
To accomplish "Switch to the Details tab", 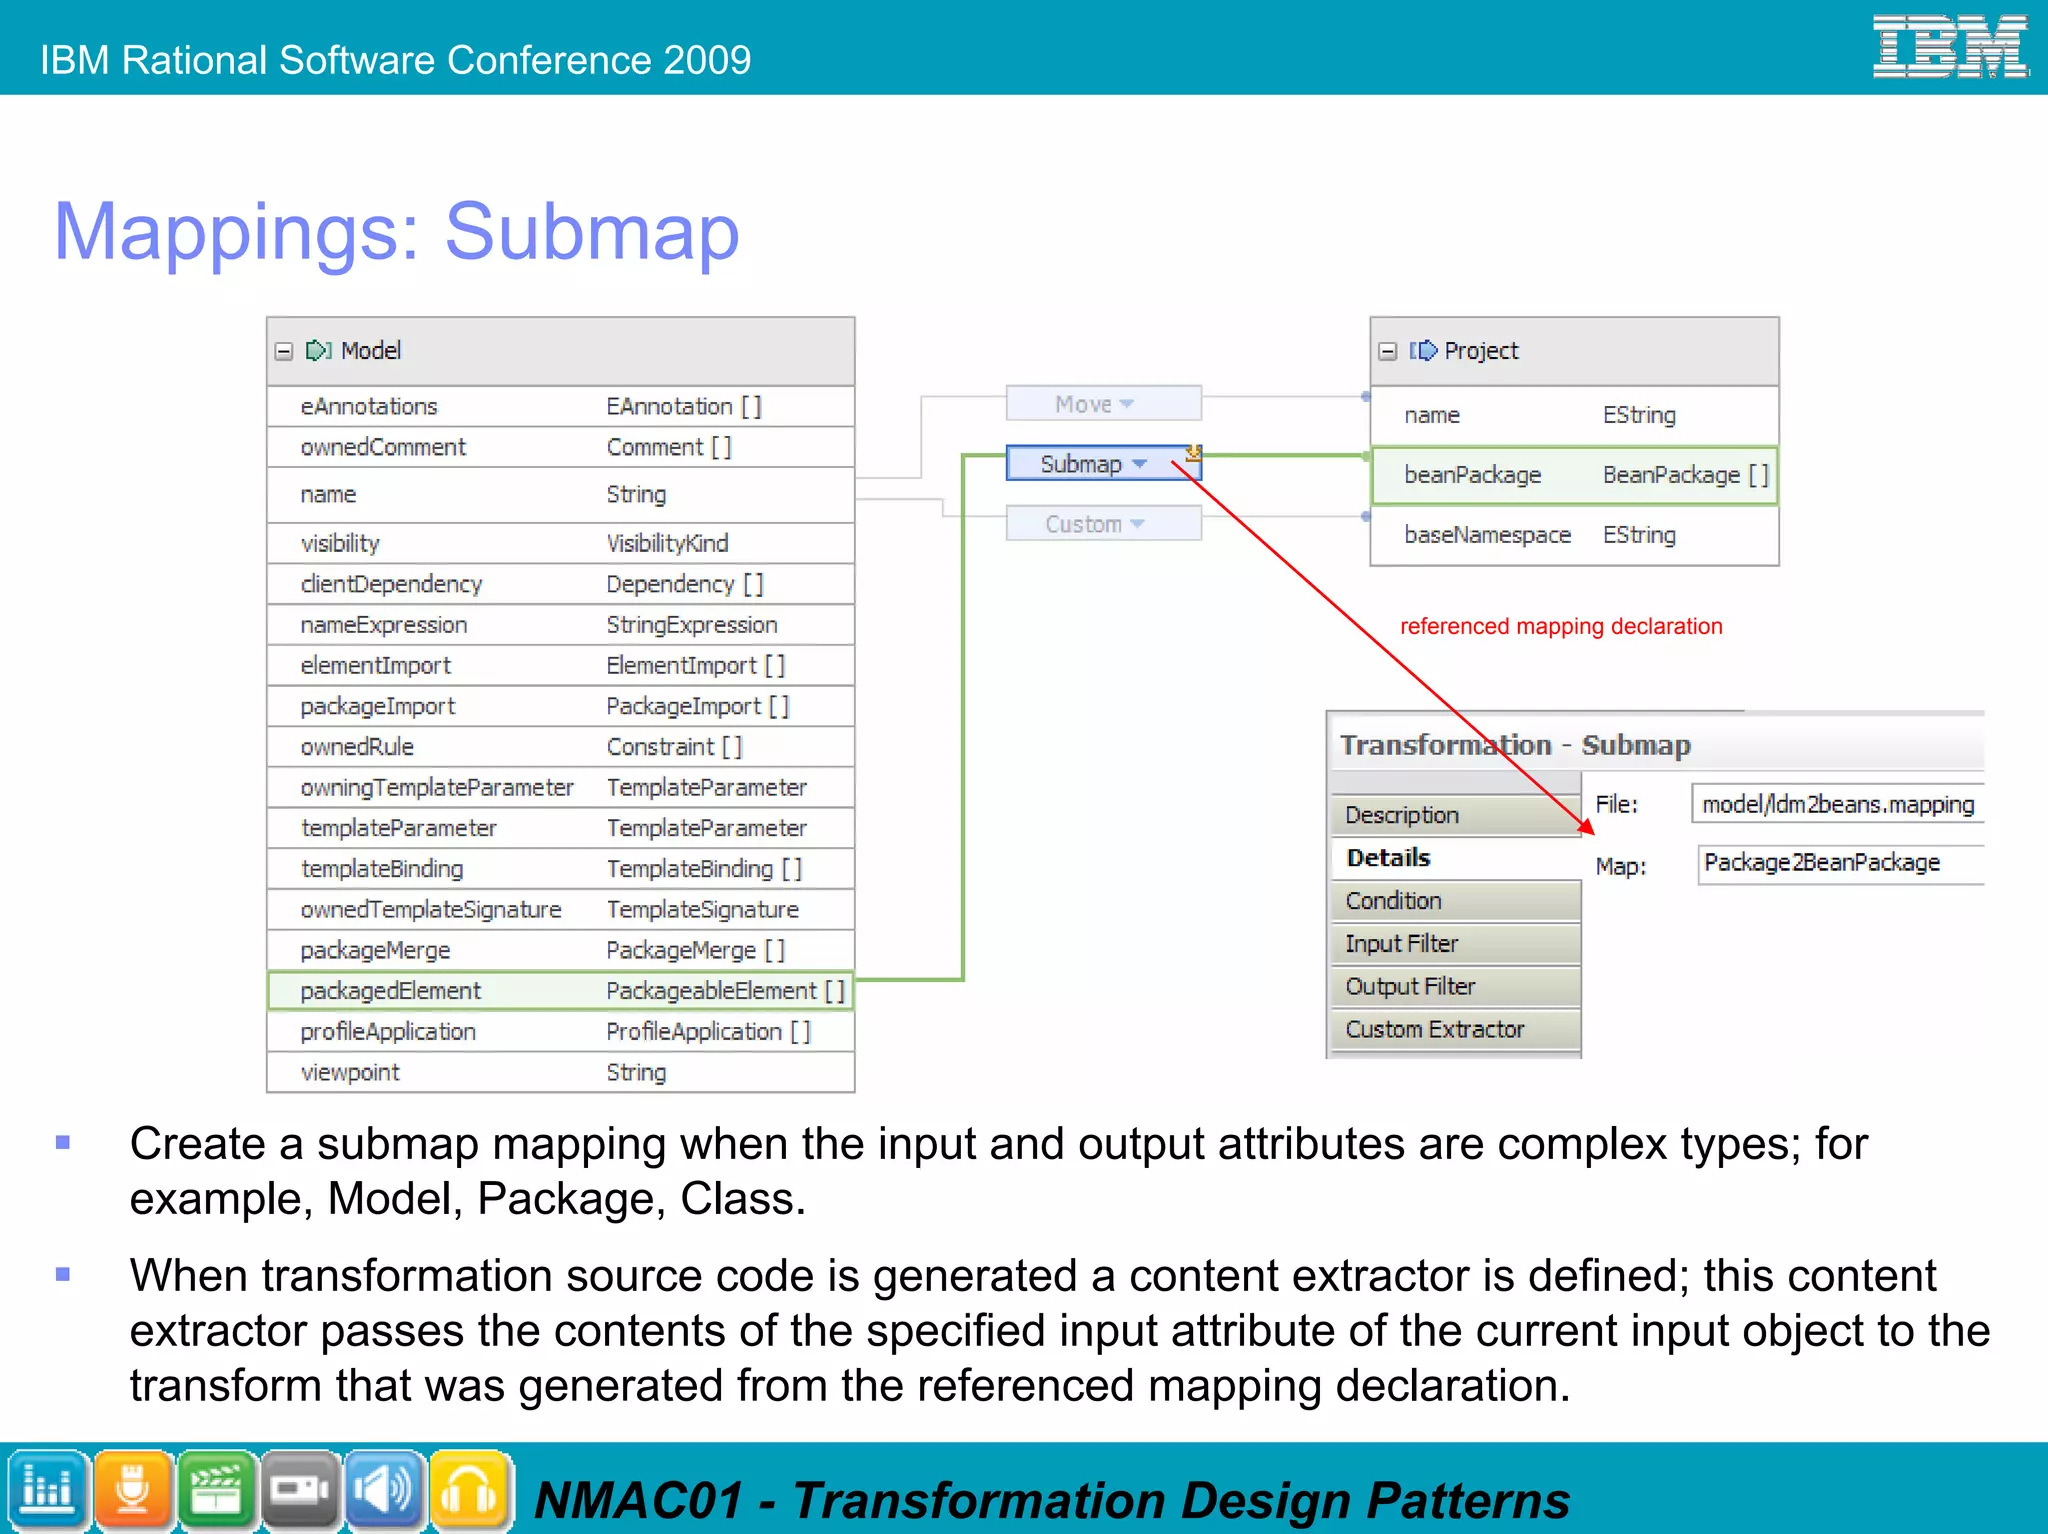I will click(1456, 858).
